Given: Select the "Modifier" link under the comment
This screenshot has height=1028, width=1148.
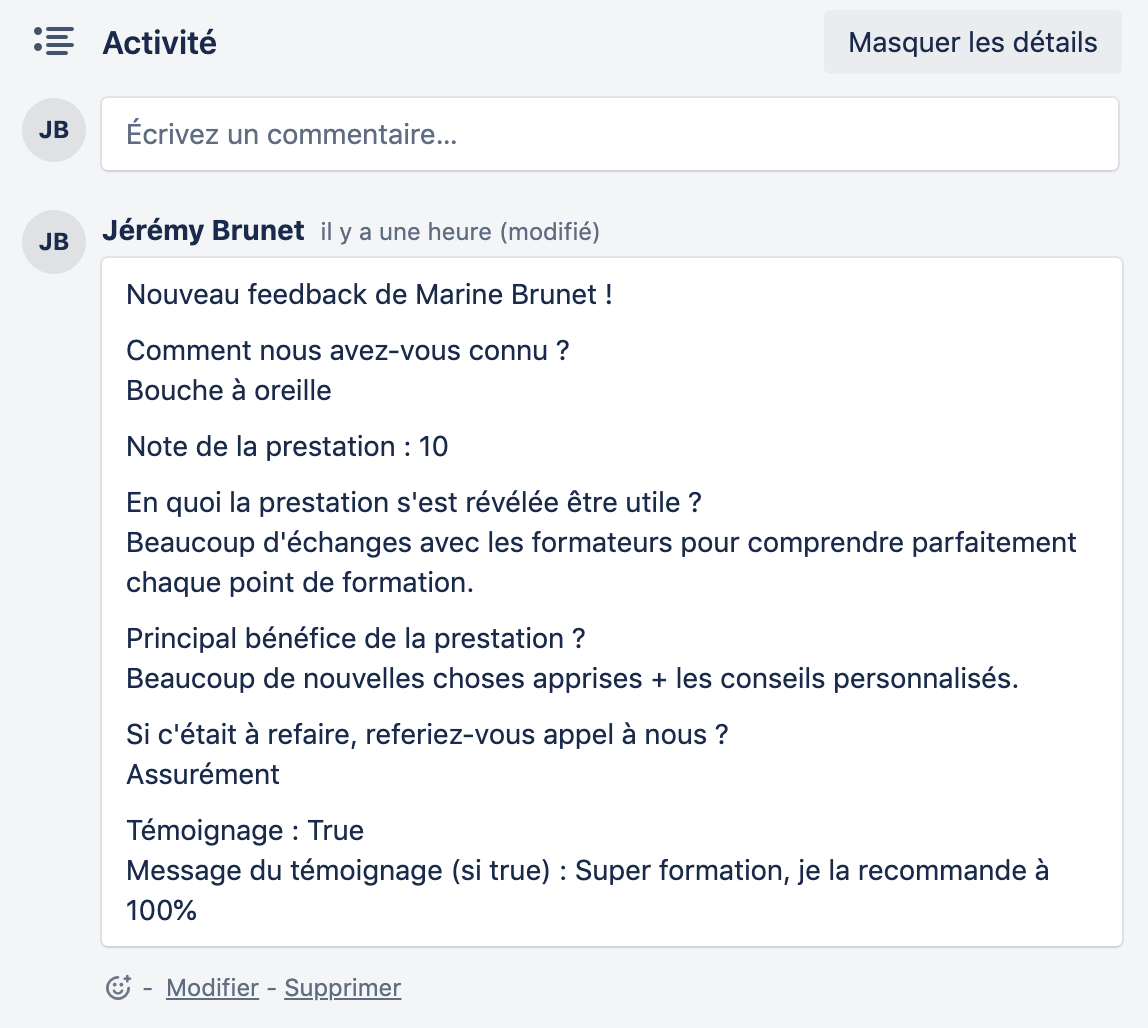Looking at the screenshot, I should [212, 988].
